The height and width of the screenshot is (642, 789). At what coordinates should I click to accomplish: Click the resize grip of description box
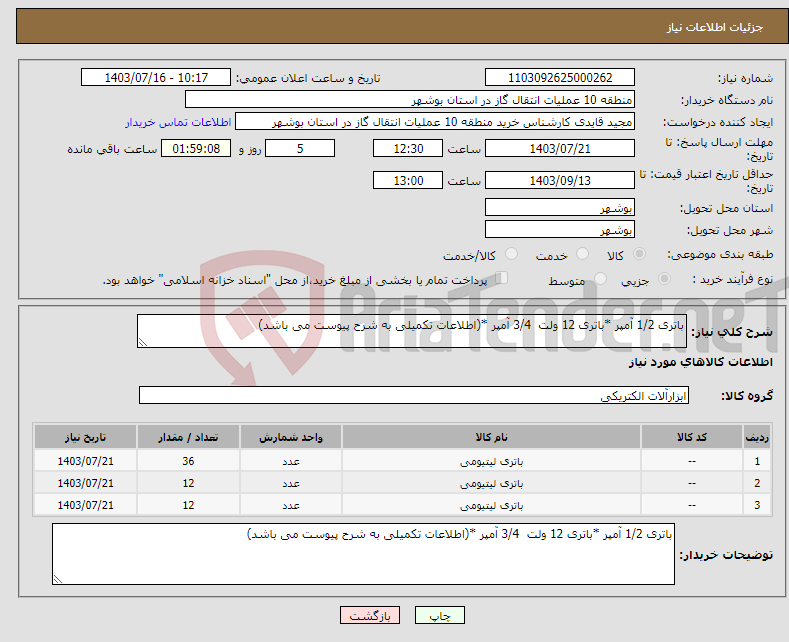143,342
